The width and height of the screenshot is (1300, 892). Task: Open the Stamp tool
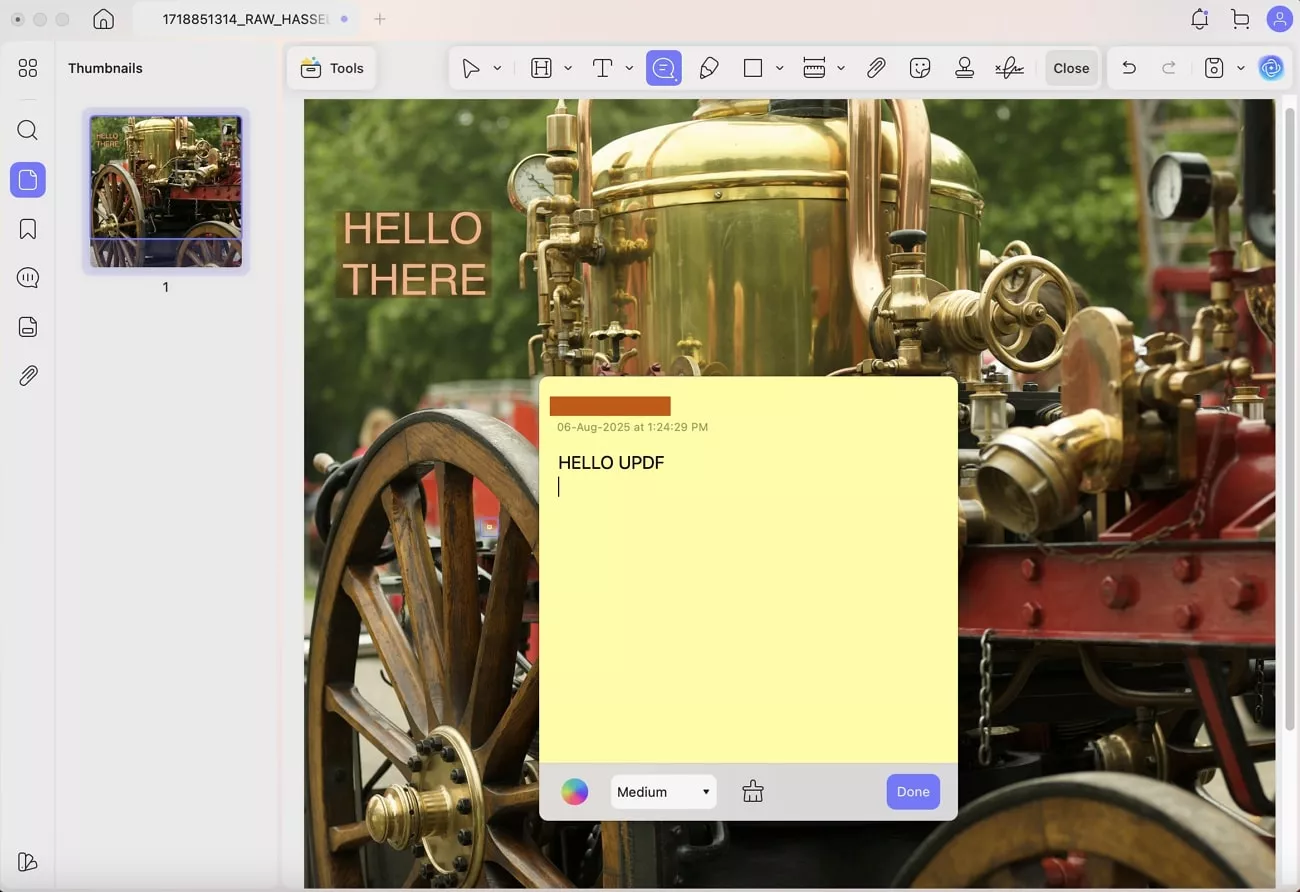coord(965,68)
